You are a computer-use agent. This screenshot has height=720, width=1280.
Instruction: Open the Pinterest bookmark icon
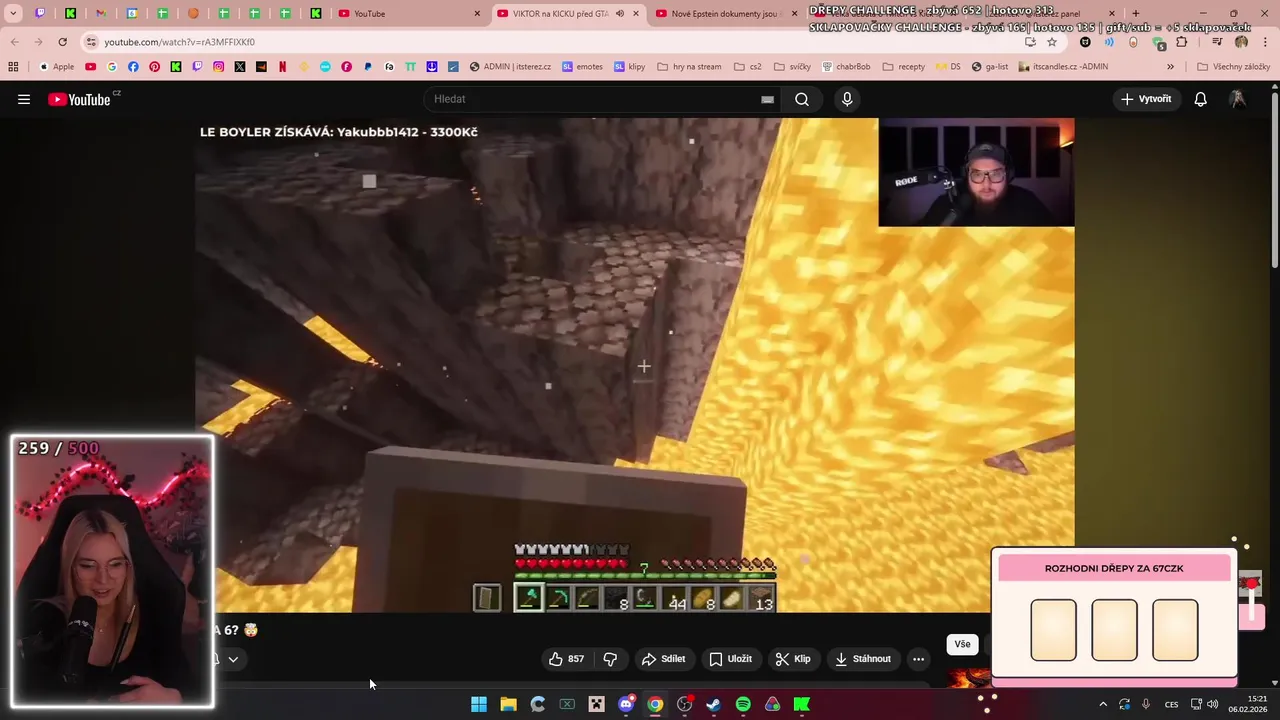[x=154, y=67]
